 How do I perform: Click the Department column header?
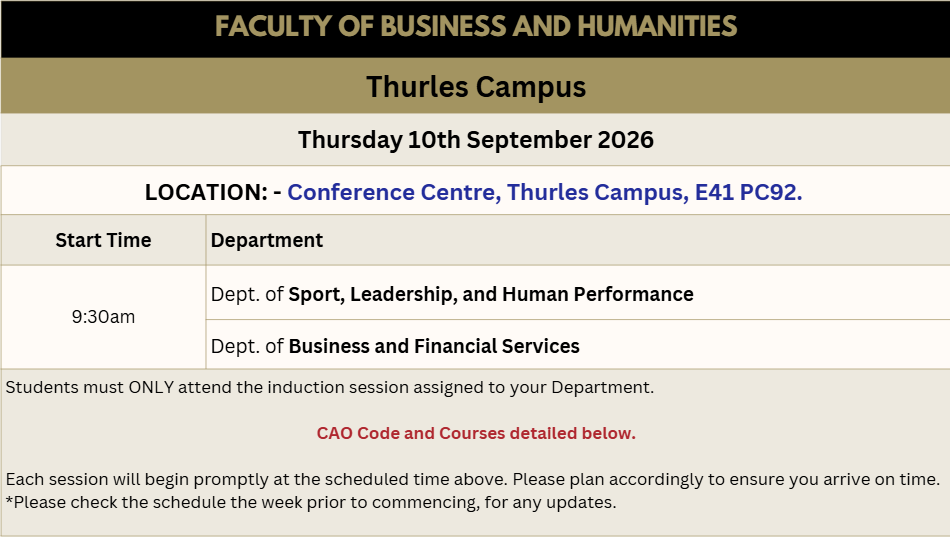tap(267, 241)
